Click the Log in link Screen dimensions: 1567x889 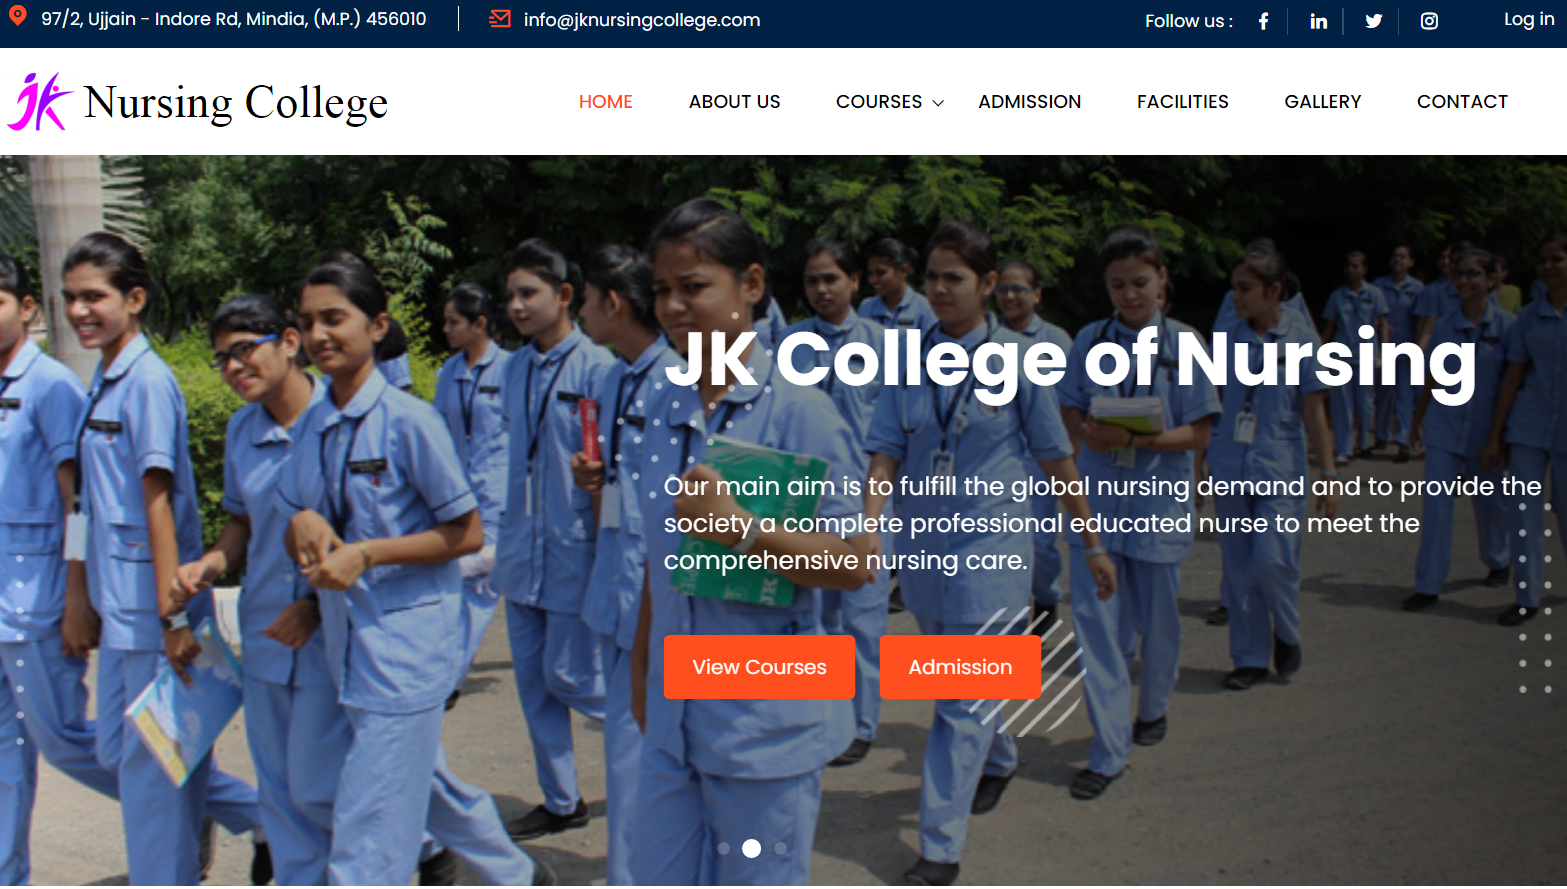(1529, 19)
